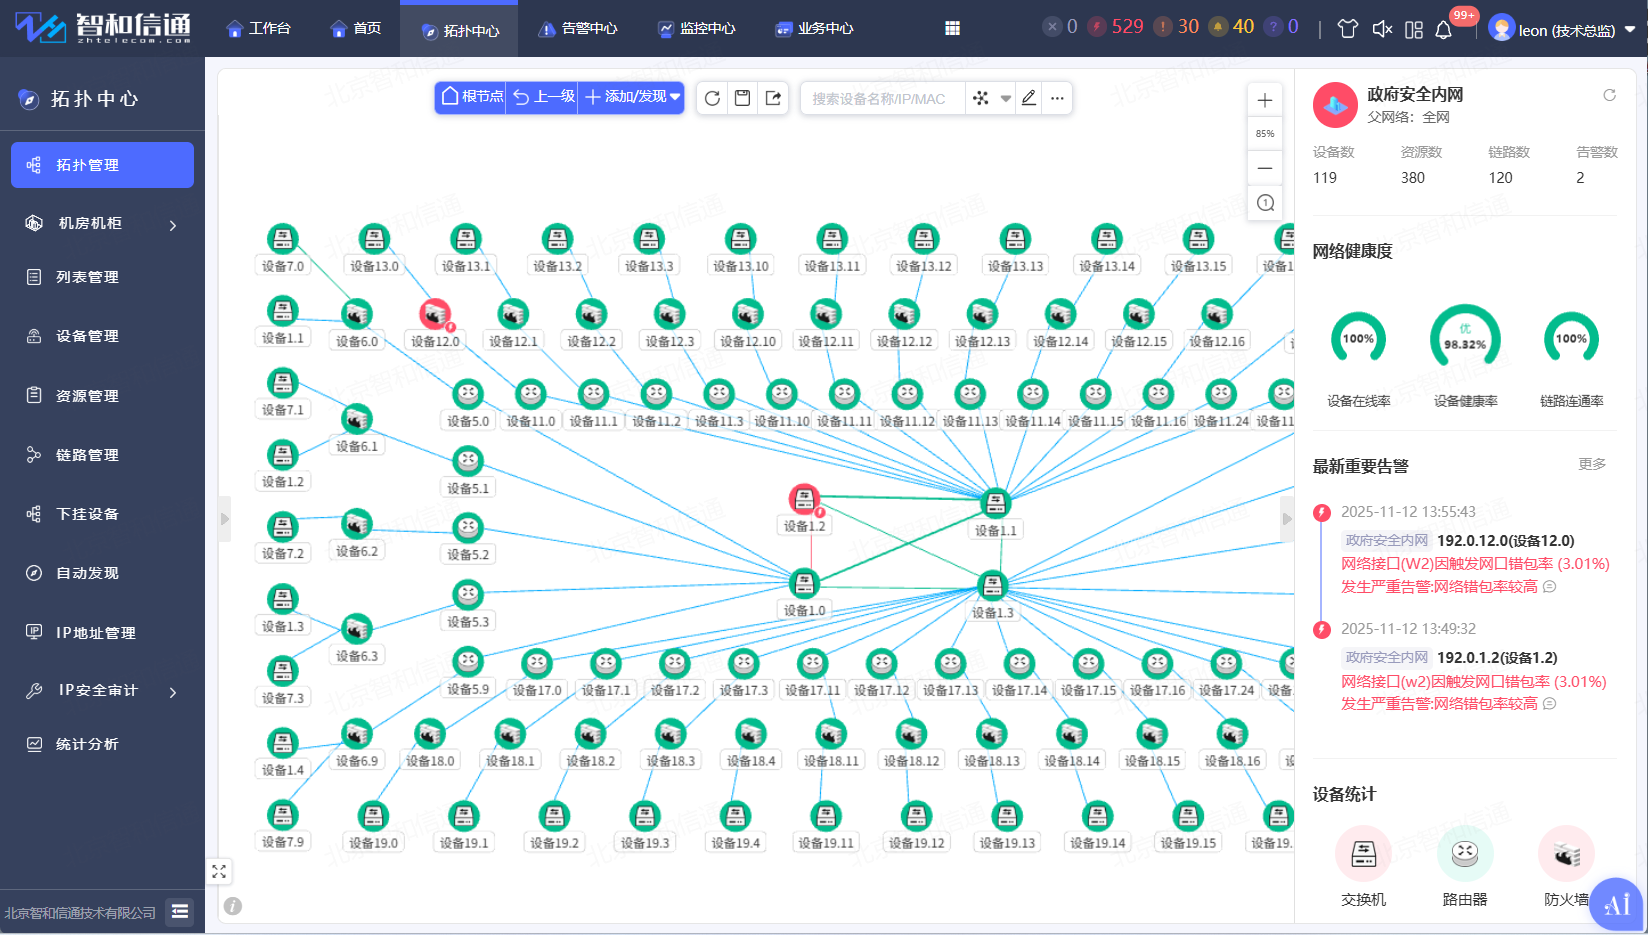Open the more options ellipsis menu
Image resolution: width=1648 pixels, height=935 pixels.
(1057, 98)
